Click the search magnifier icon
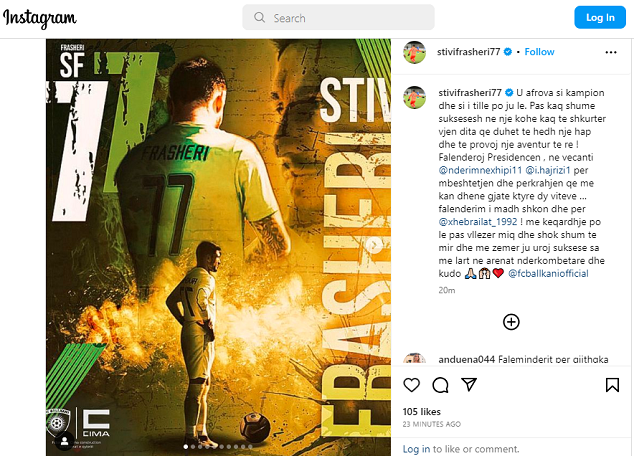The image size is (634, 456). pyautogui.click(x=260, y=17)
